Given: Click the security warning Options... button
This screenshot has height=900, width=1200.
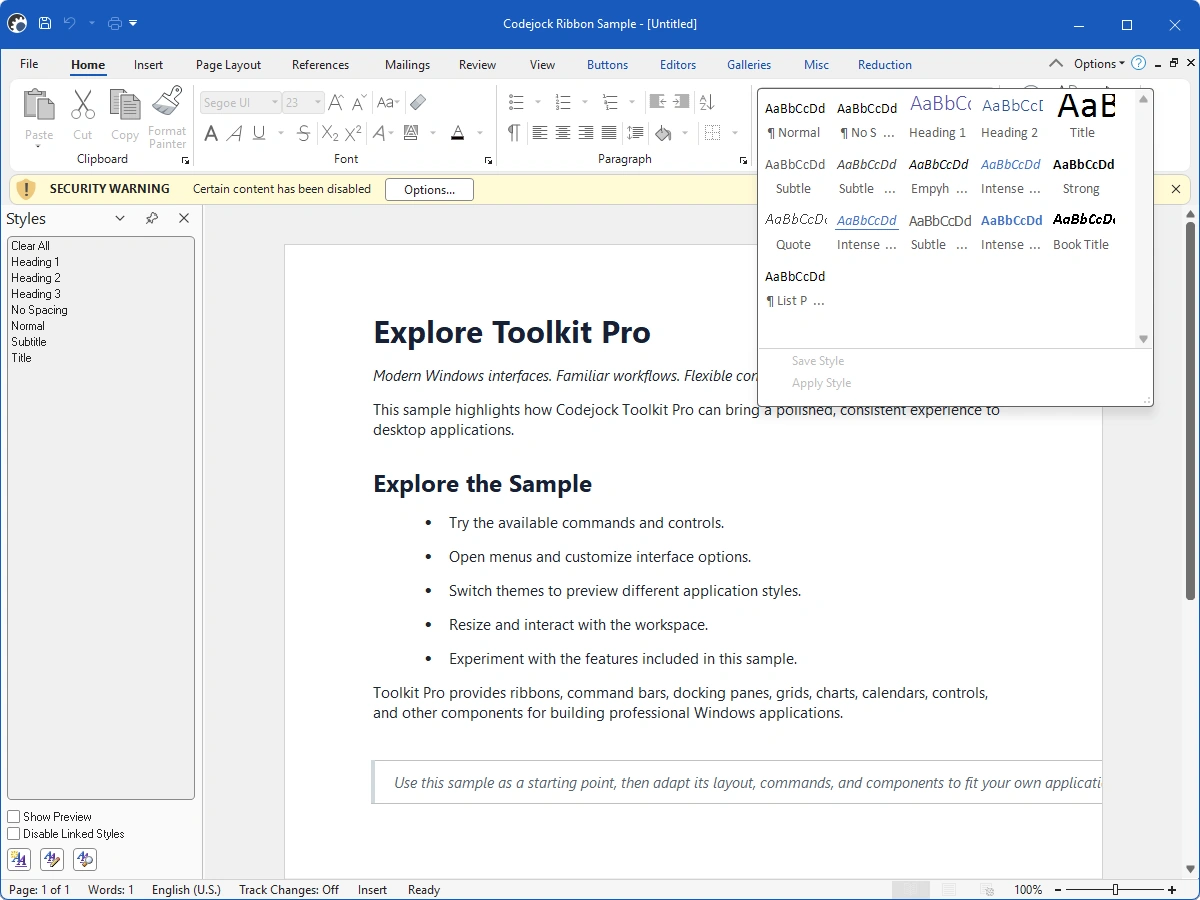Looking at the screenshot, I should pos(429,189).
